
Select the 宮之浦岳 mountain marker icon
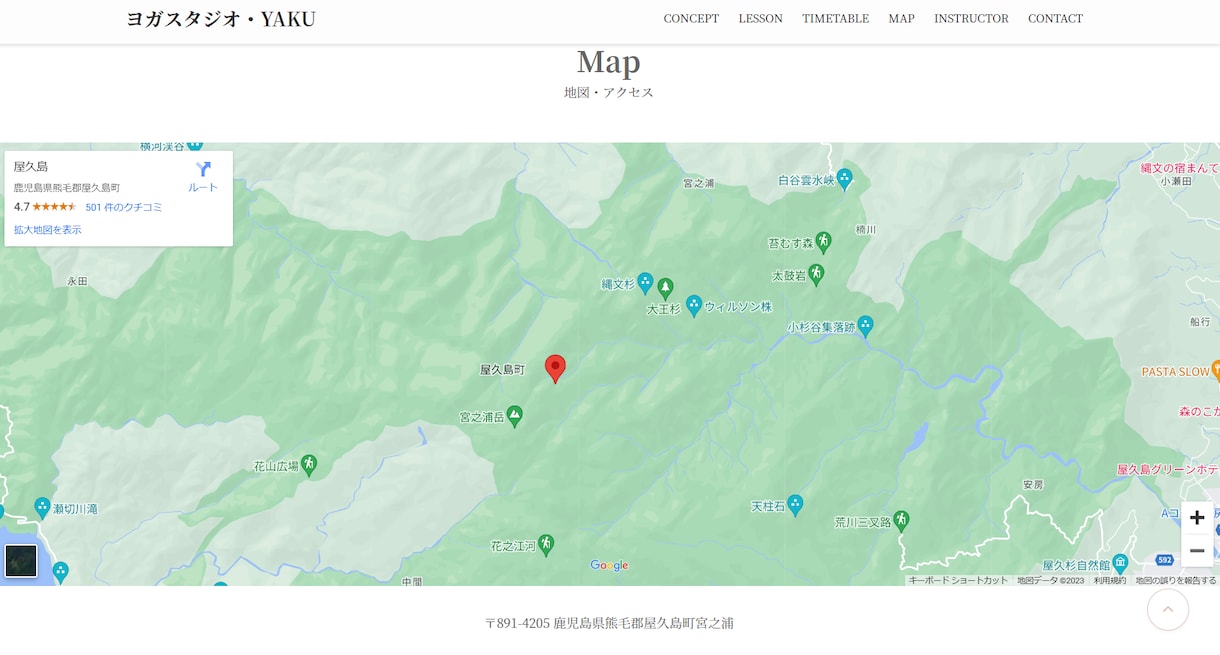coord(514,415)
